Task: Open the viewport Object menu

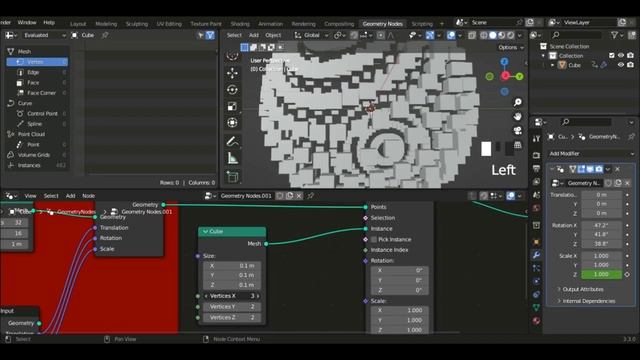Action: coord(273,36)
